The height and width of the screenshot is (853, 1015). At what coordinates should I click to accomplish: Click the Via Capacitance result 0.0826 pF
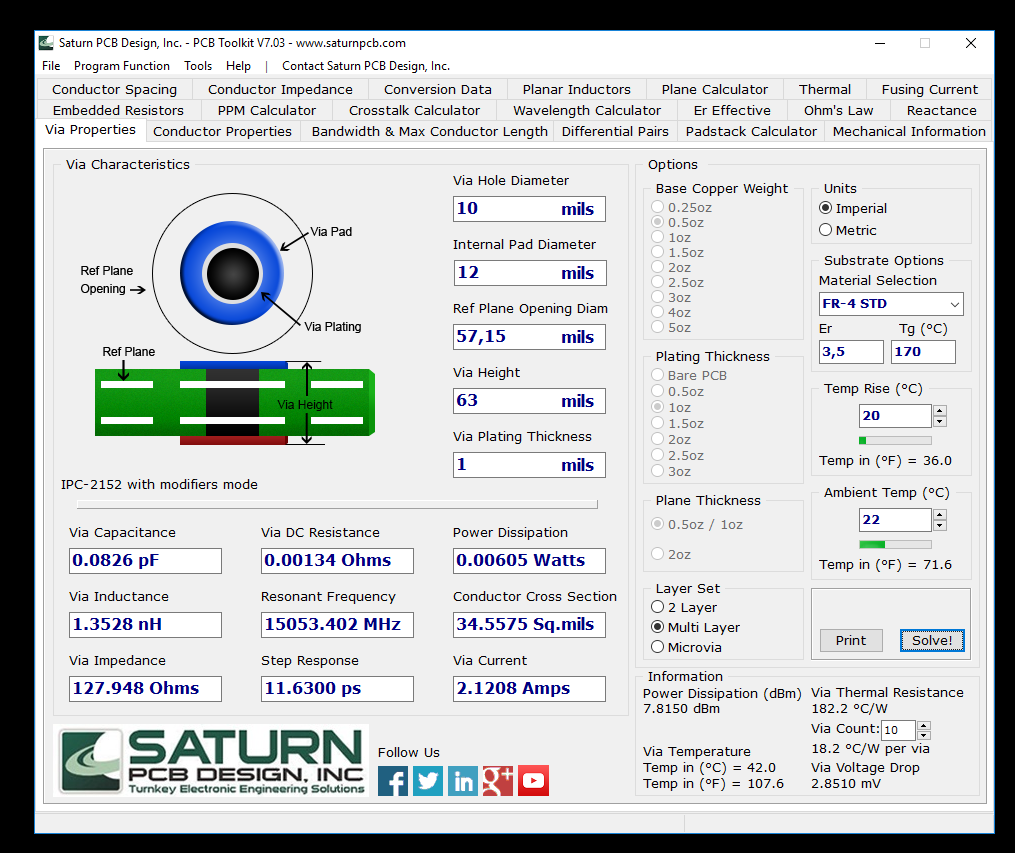(x=145, y=560)
